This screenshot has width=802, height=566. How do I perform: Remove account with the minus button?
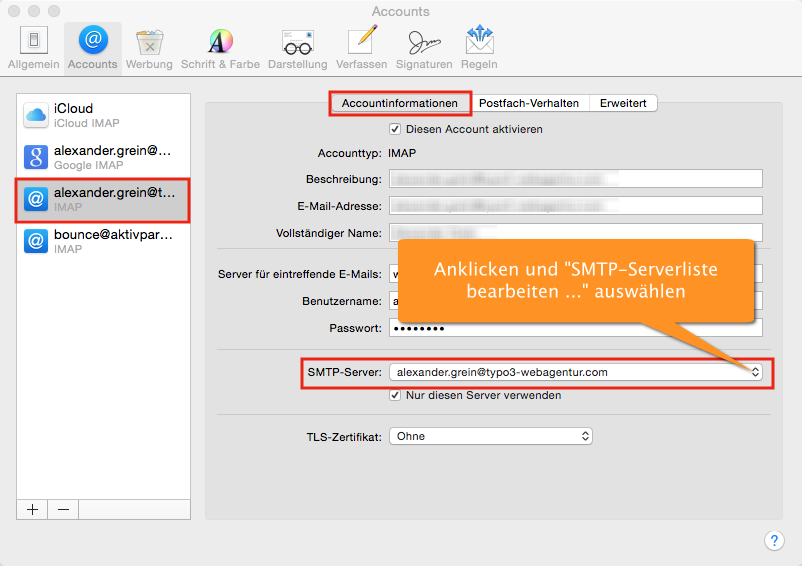63,510
